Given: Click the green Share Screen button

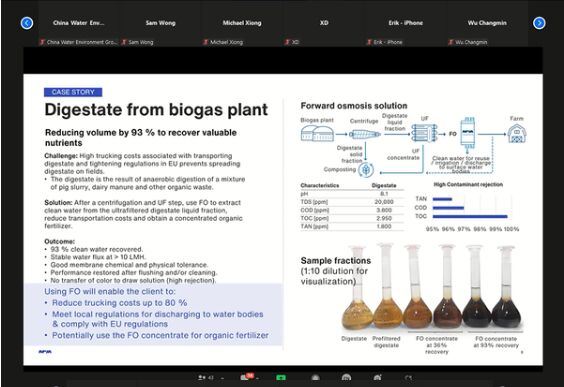Looking at the screenshot, I should (x=281, y=377).
